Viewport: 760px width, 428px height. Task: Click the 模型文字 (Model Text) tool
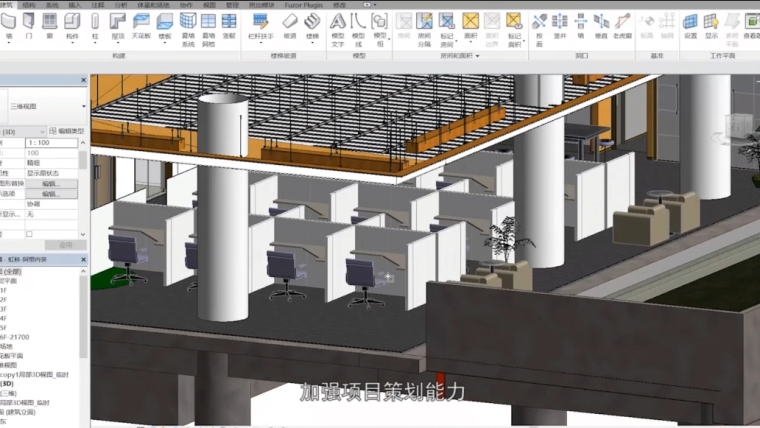338,24
